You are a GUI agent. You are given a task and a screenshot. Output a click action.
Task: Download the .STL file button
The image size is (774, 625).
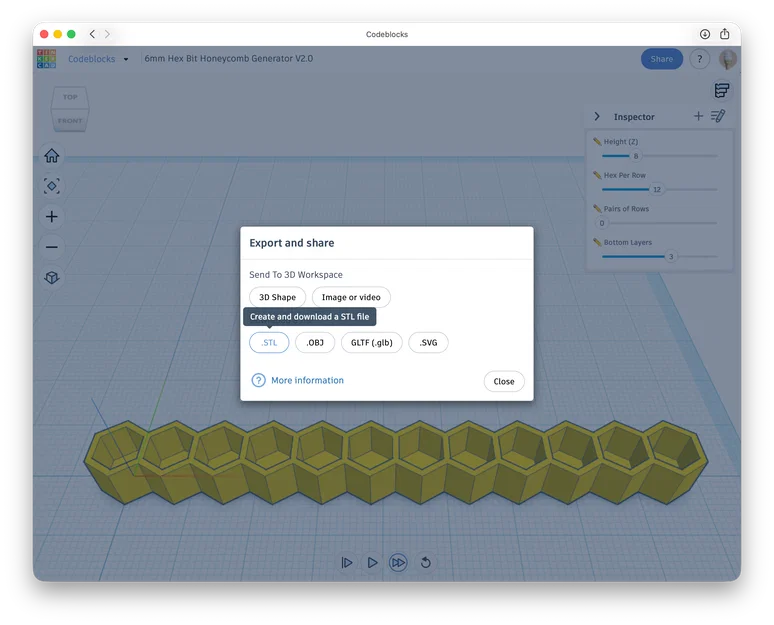(x=269, y=343)
